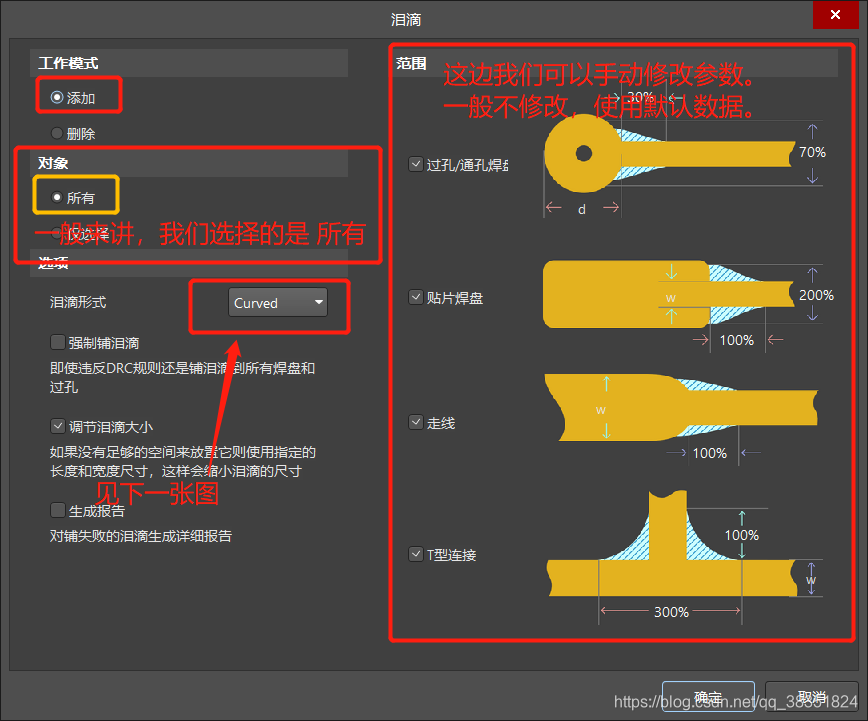Edit the 100% T-junction height value

click(x=742, y=535)
